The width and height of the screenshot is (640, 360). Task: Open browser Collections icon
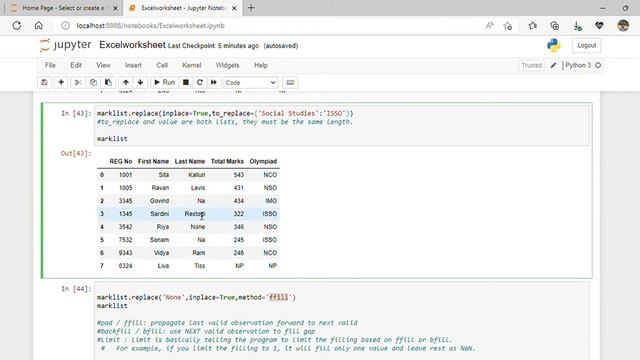[555, 26]
